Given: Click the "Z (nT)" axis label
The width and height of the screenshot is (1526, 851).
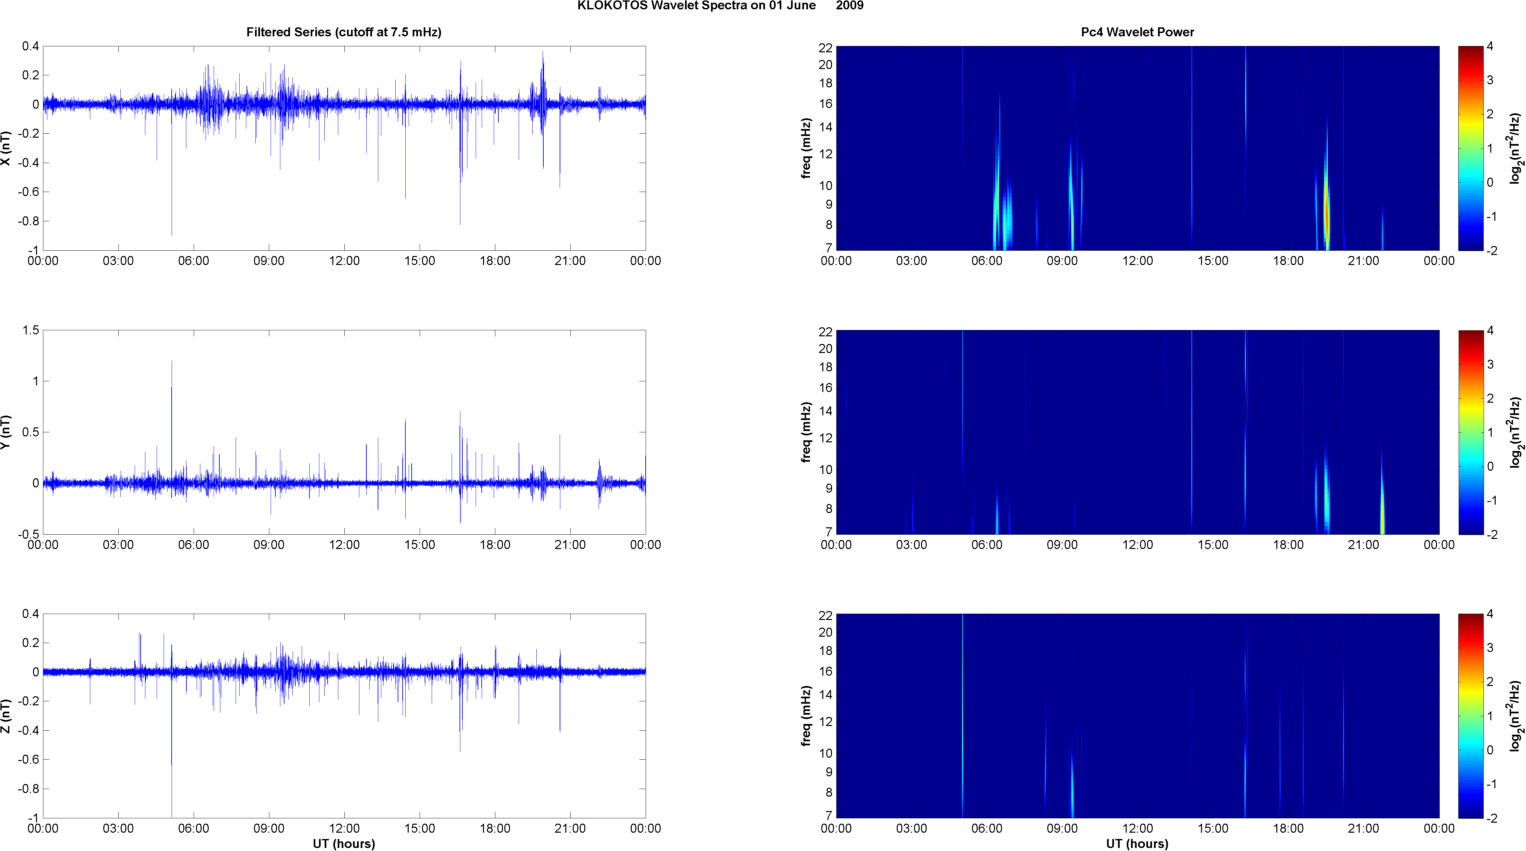Looking at the screenshot, I should 6,716.
